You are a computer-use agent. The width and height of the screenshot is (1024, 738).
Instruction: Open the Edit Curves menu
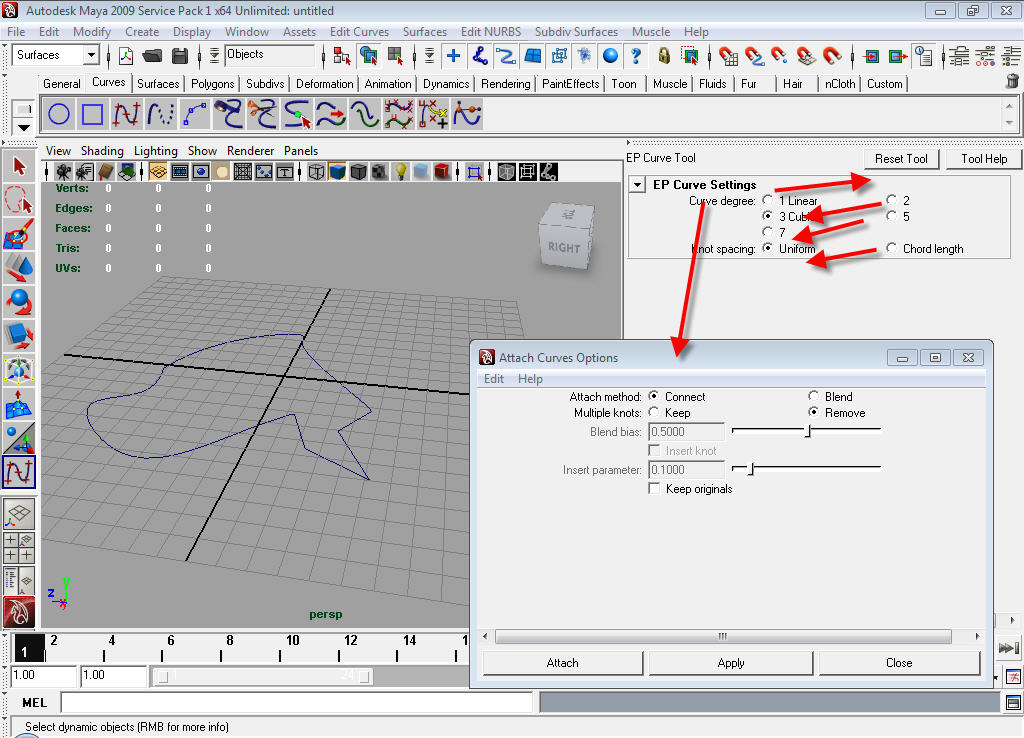(359, 31)
